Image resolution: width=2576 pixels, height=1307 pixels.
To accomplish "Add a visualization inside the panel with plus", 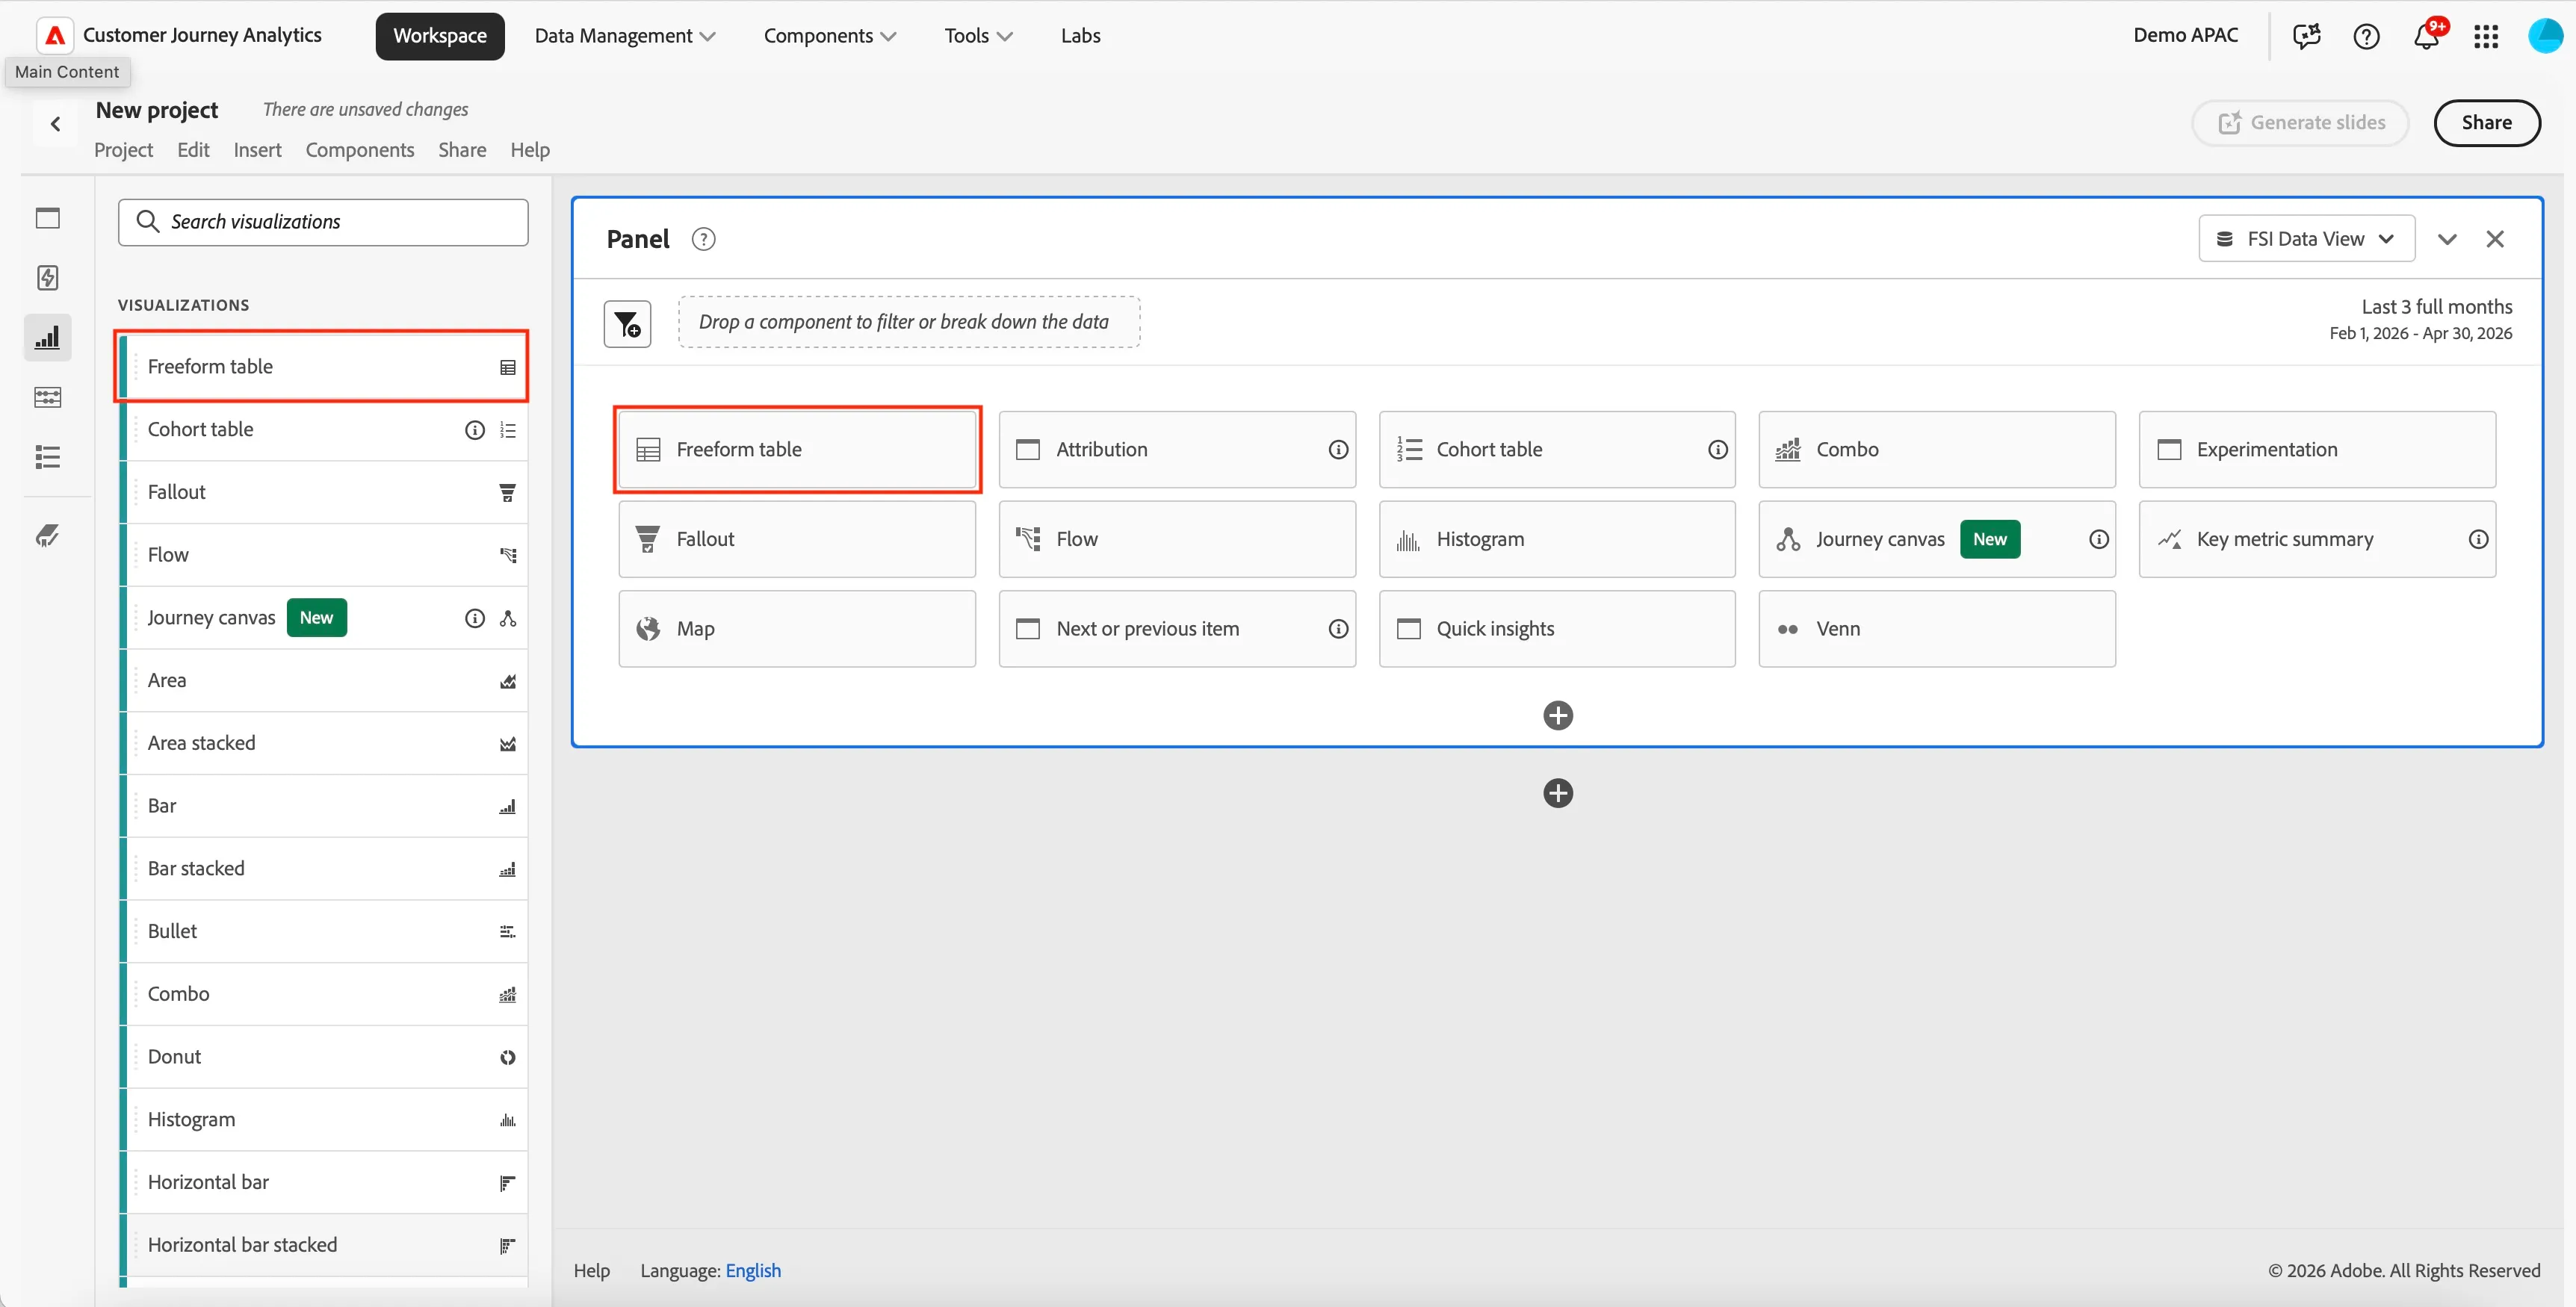I will 1558,715.
